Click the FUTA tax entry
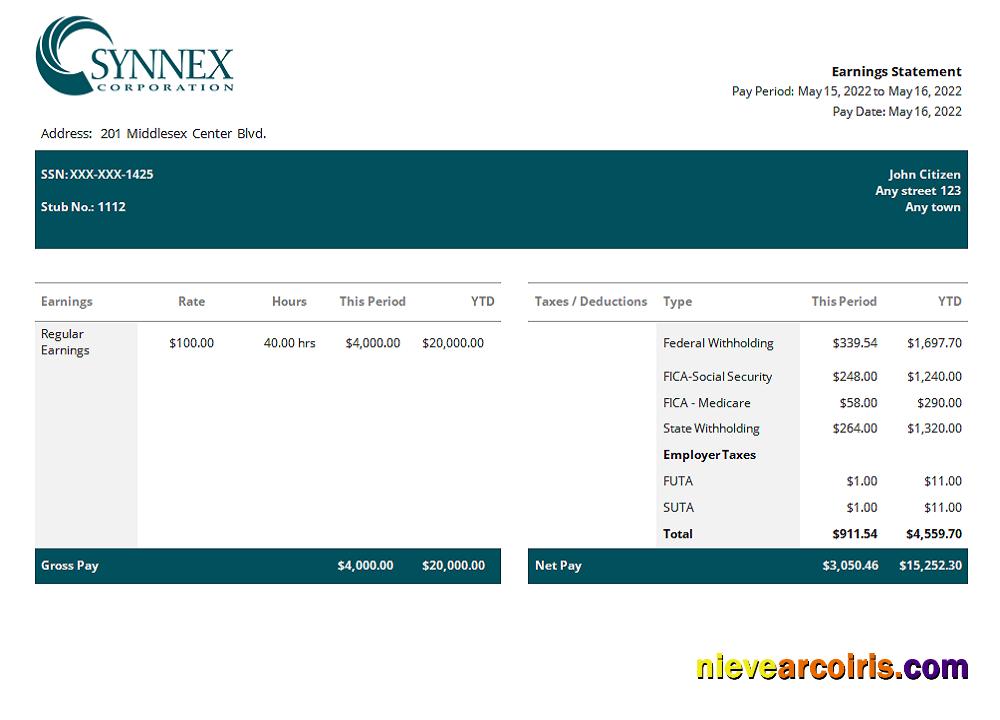The width and height of the screenshot is (1000, 720). coord(677,481)
